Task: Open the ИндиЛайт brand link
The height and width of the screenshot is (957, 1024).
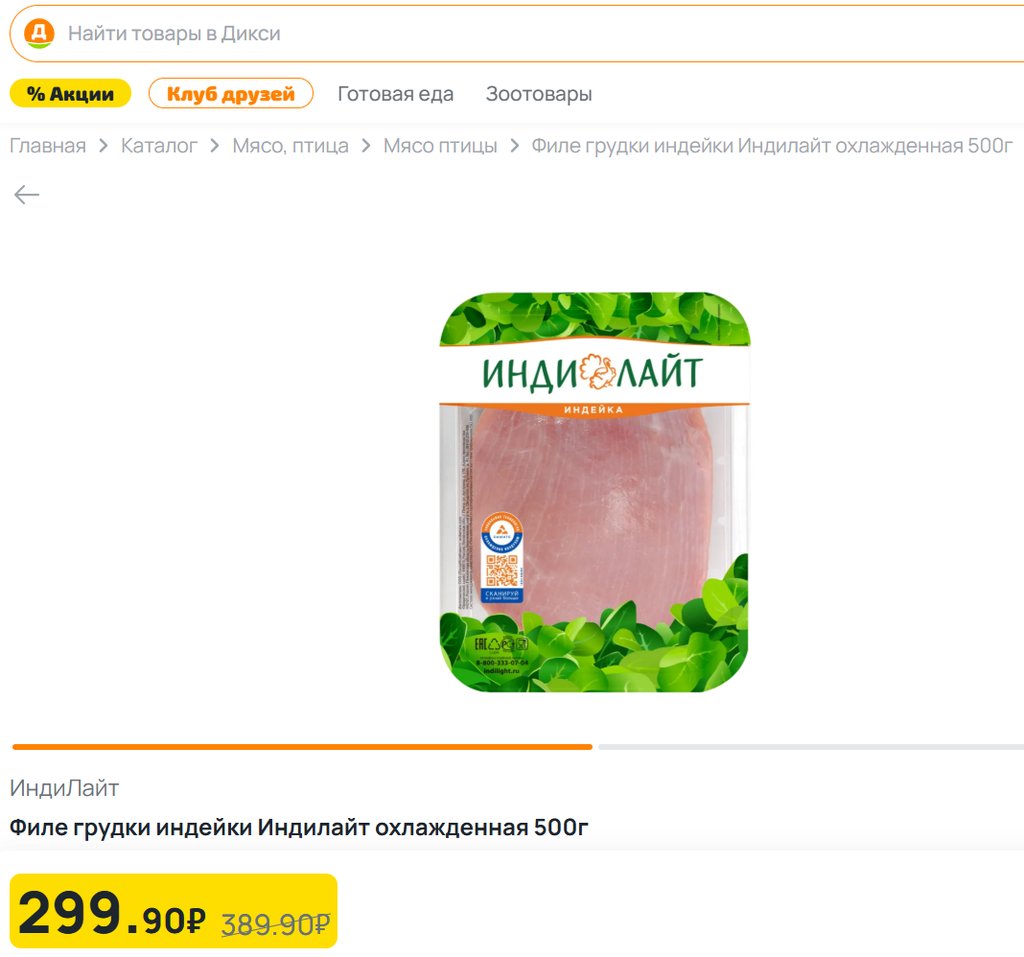Action: [64, 788]
